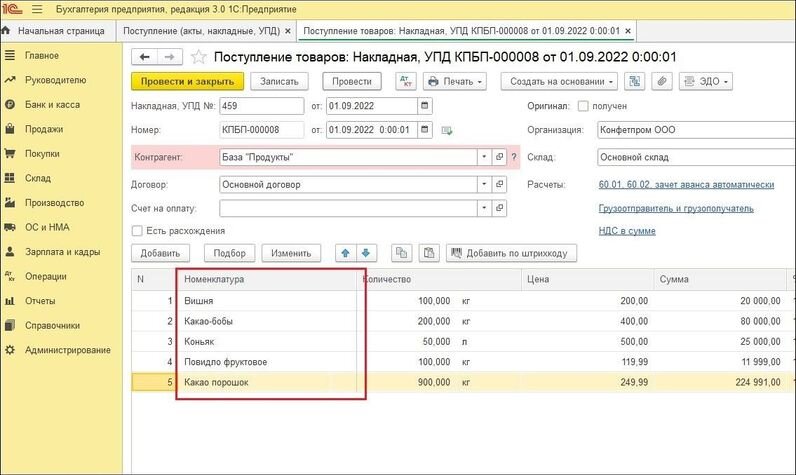
Task: Select the Какао-бобы nomenclature cell
Action: [269, 321]
